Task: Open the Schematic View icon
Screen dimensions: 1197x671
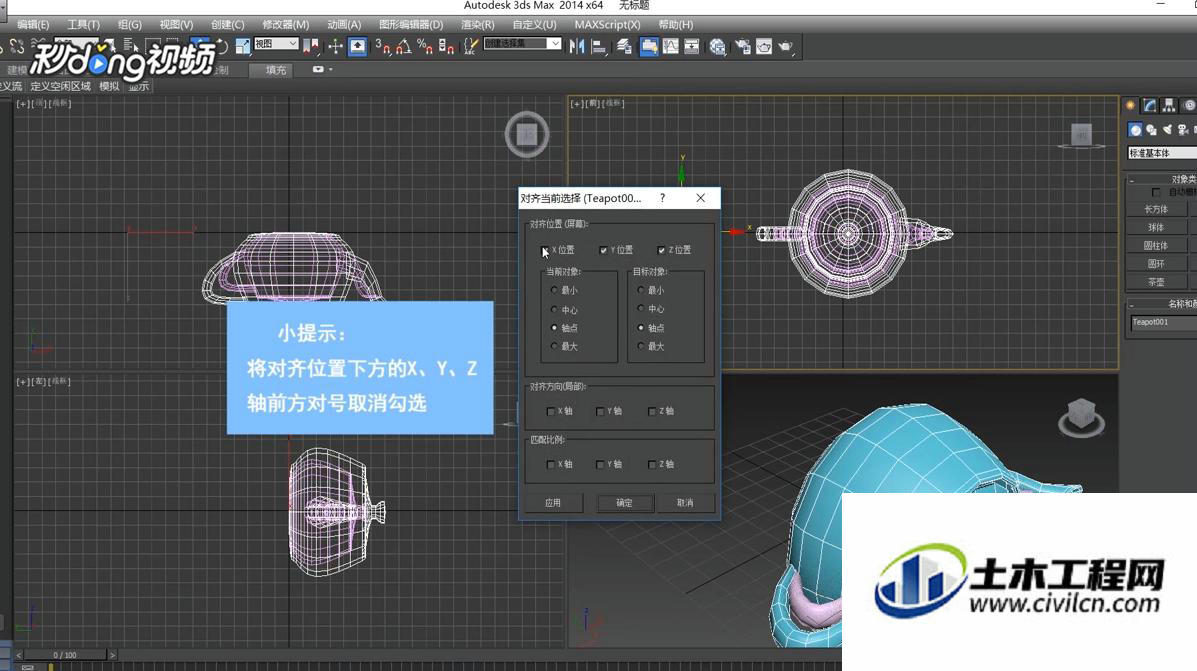Action: 692,47
